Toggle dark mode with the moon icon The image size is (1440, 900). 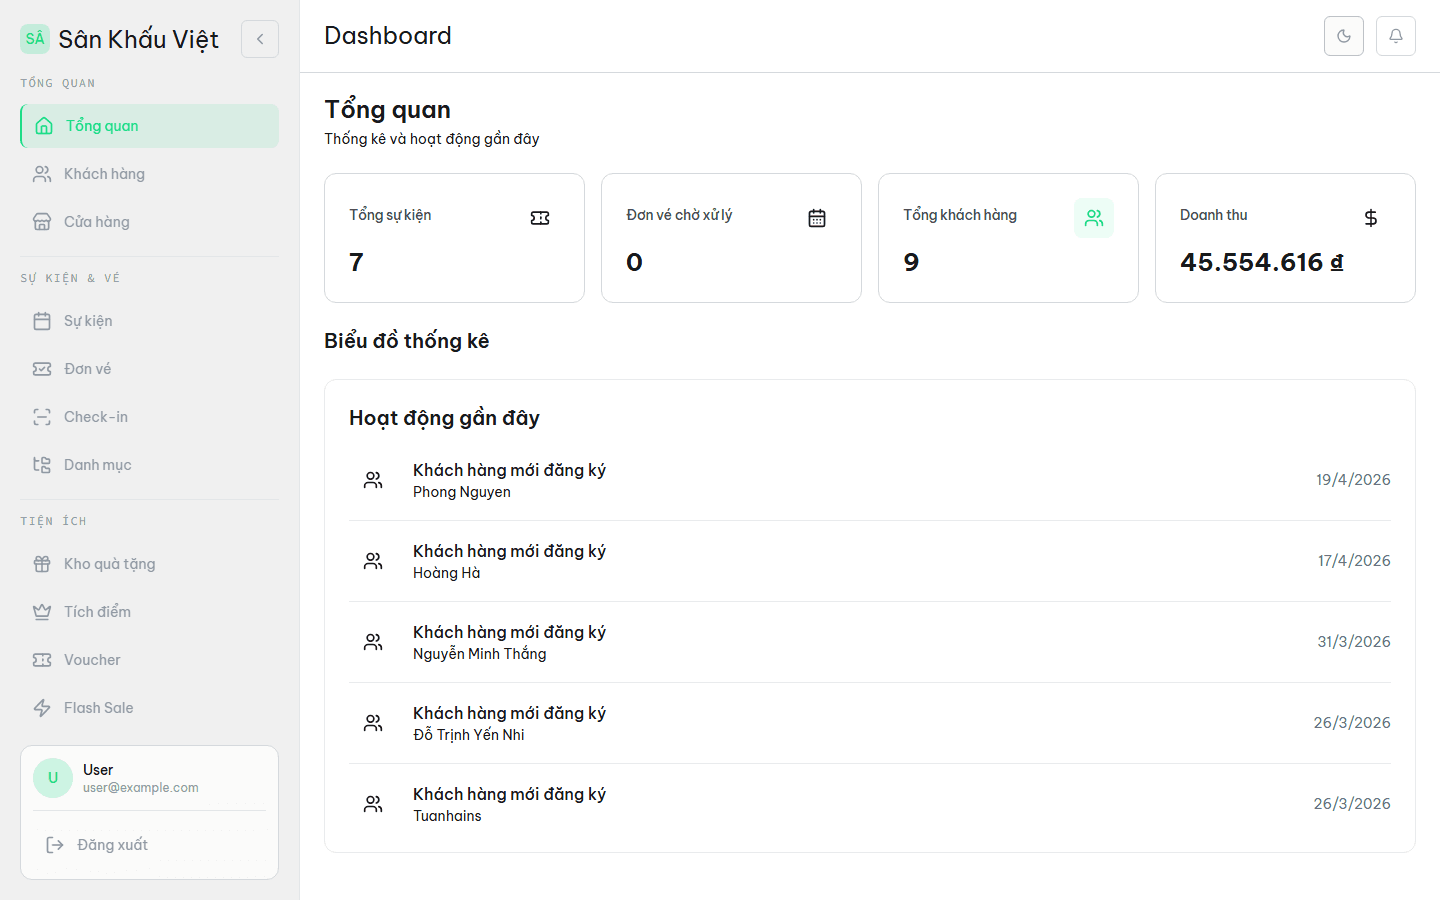(1343, 36)
